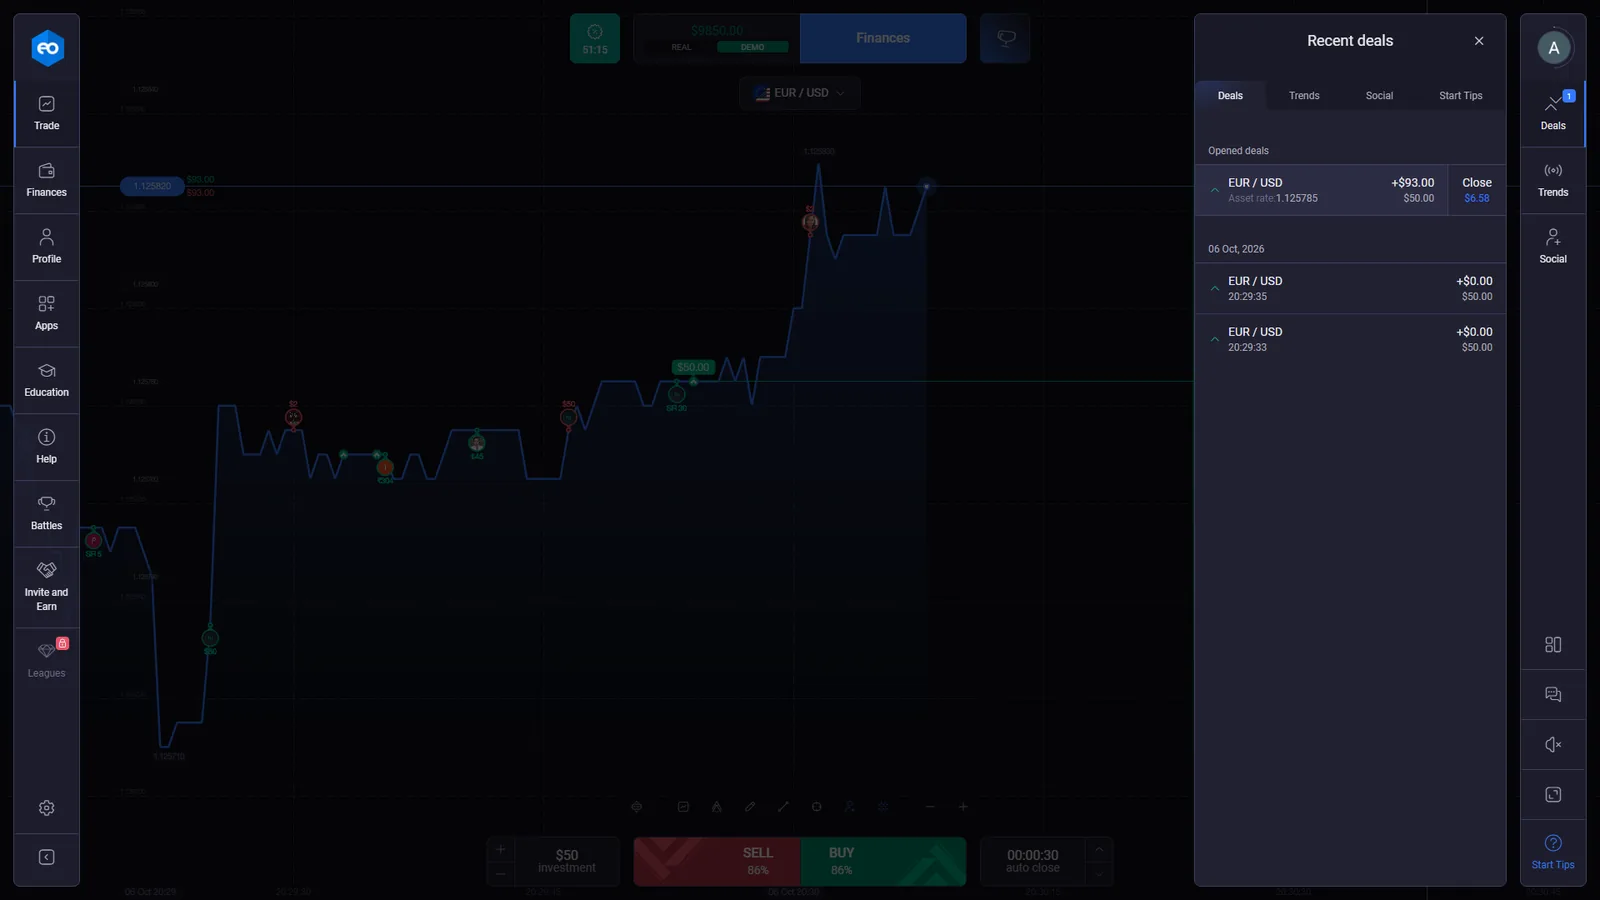Switch to the Start Tips tab
Image resolution: width=1600 pixels, height=900 pixels.
(1461, 96)
